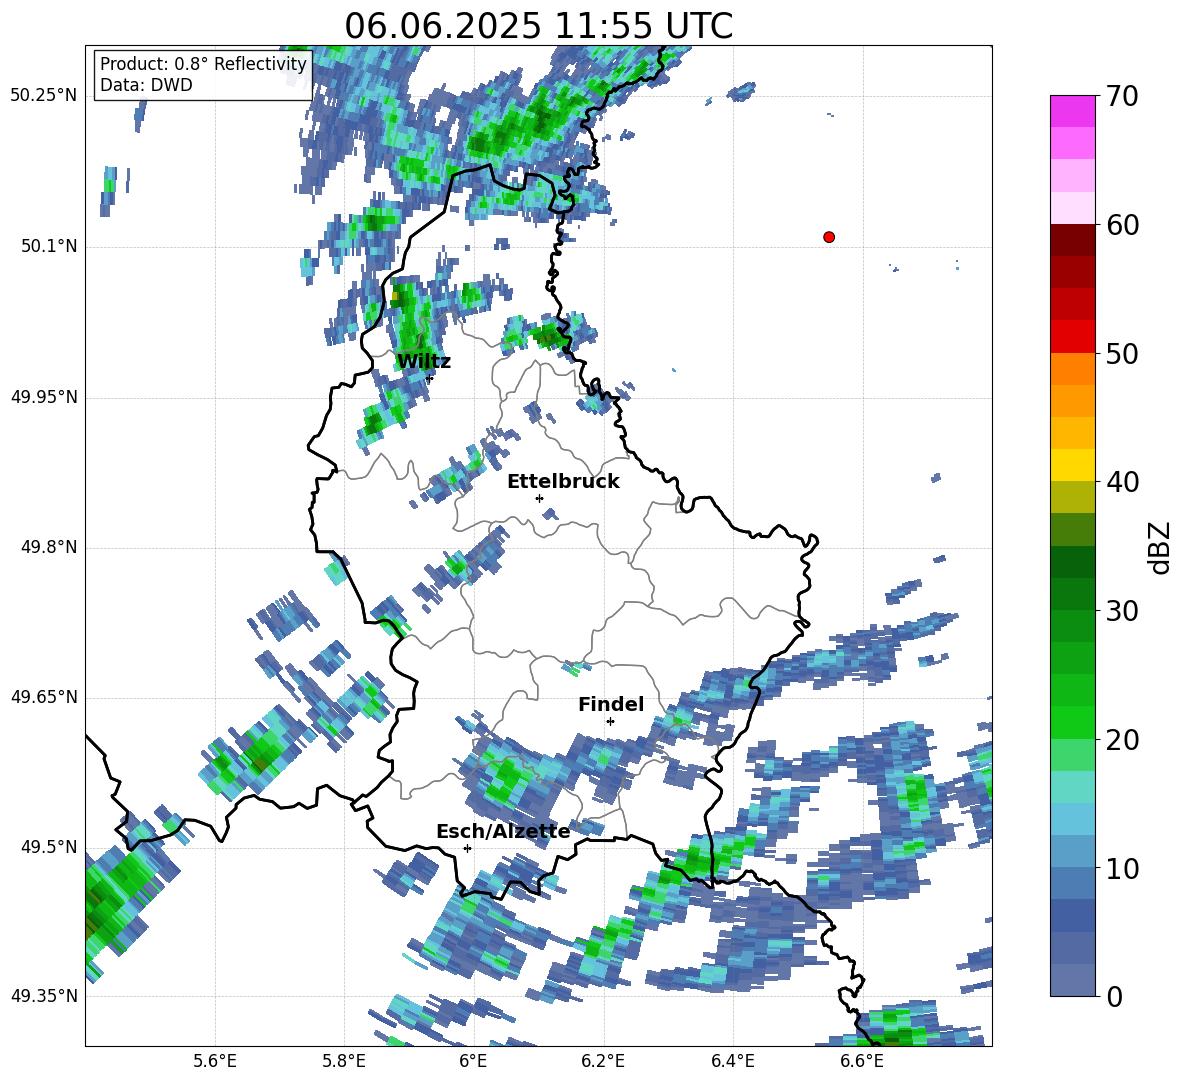Click the Product: 0.8° Reflectivity text

click(x=203, y=63)
